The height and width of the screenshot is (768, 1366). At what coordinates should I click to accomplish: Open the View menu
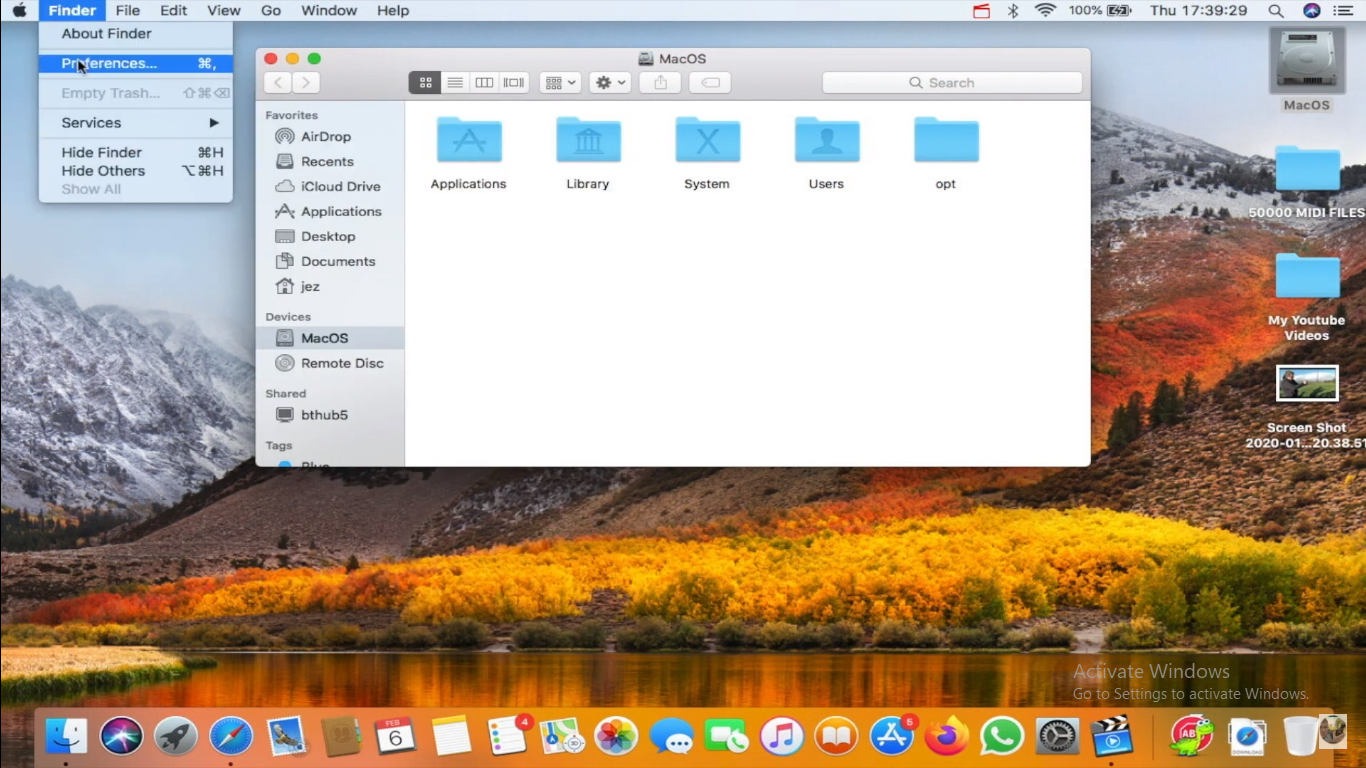224,10
